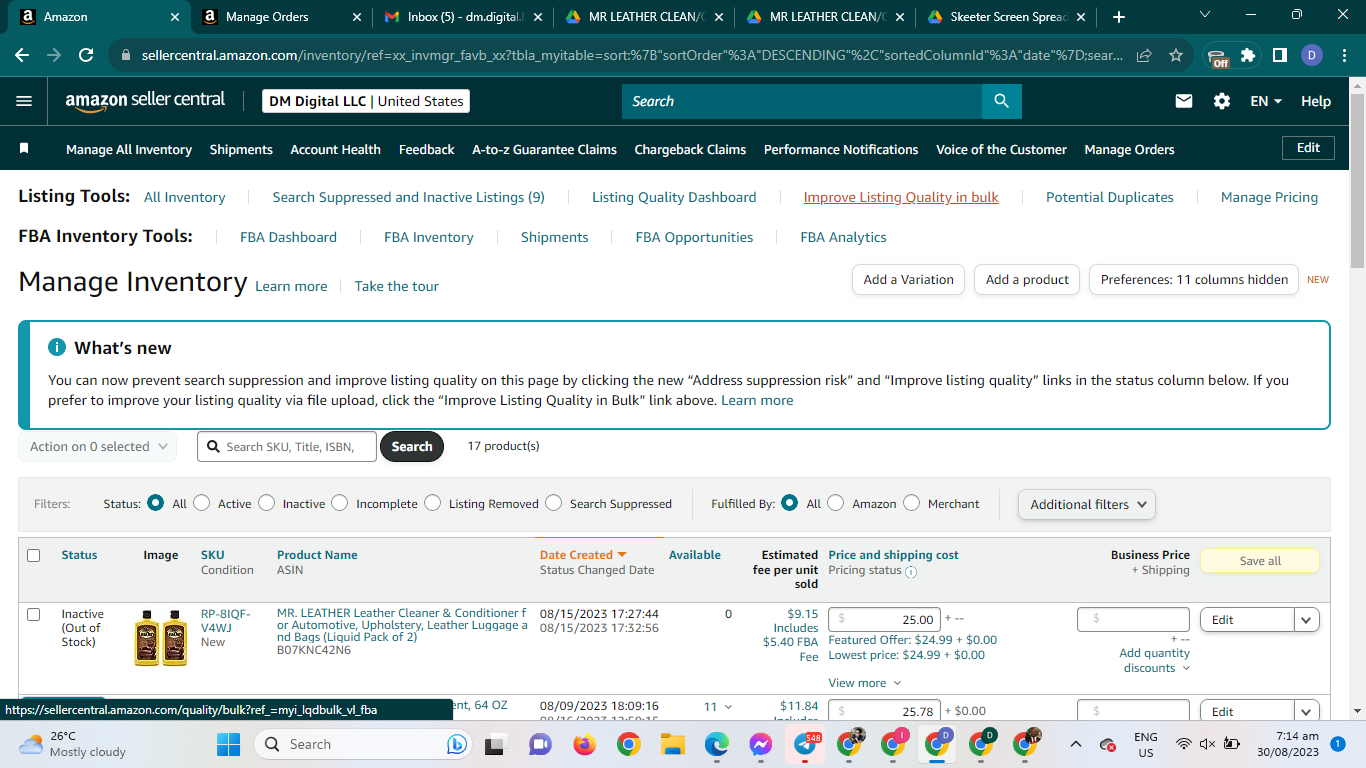Screen dimensions: 1366x768
Task: Go back using the browser back arrow
Action: (22, 55)
